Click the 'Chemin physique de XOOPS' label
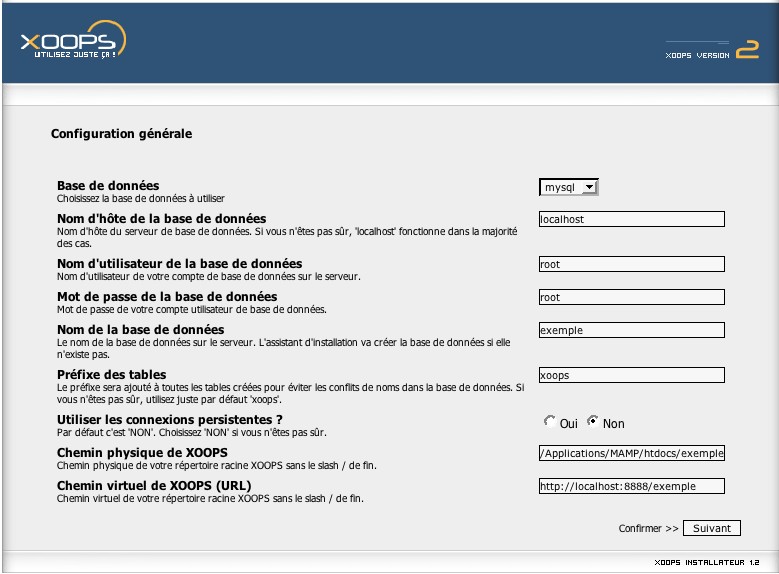Image resolution: width=779 pixels, height=574 pixels. (142, 453)
